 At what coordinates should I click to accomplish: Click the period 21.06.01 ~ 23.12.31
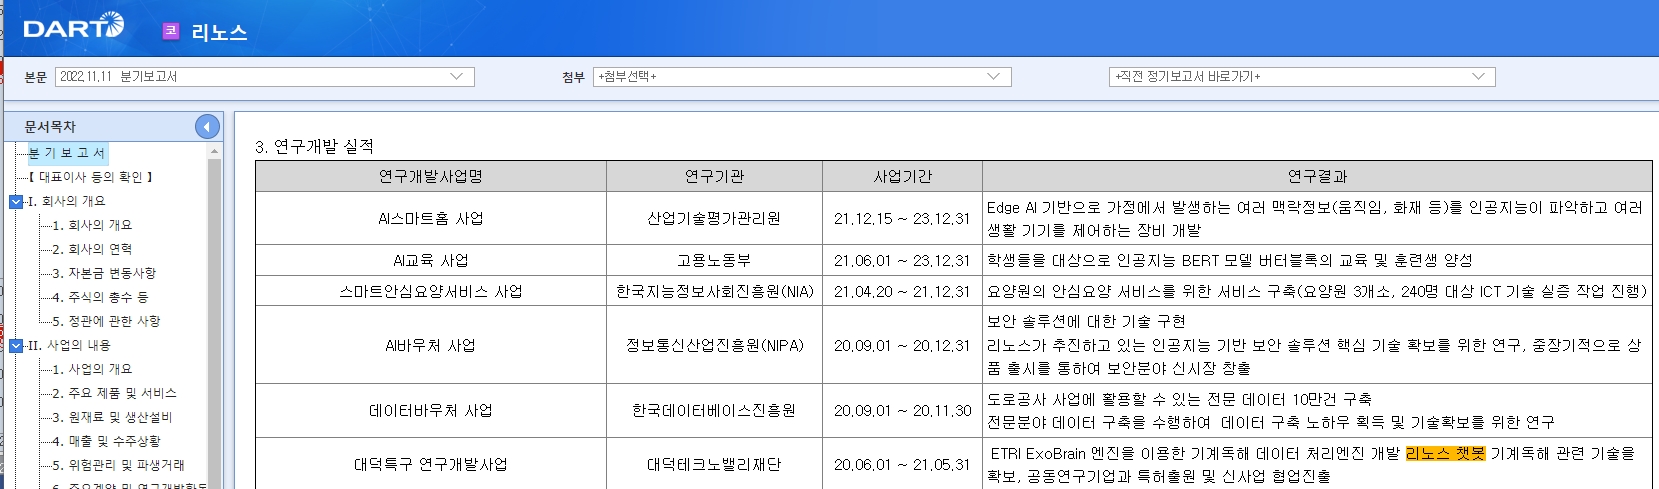click(x=902, y=260)
